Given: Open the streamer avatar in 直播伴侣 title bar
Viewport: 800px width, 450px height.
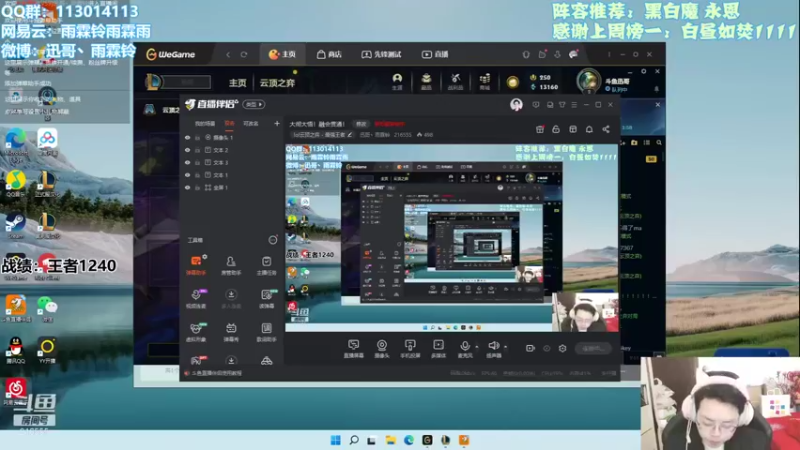Looking at the screenshot, I should coord(516,105).
